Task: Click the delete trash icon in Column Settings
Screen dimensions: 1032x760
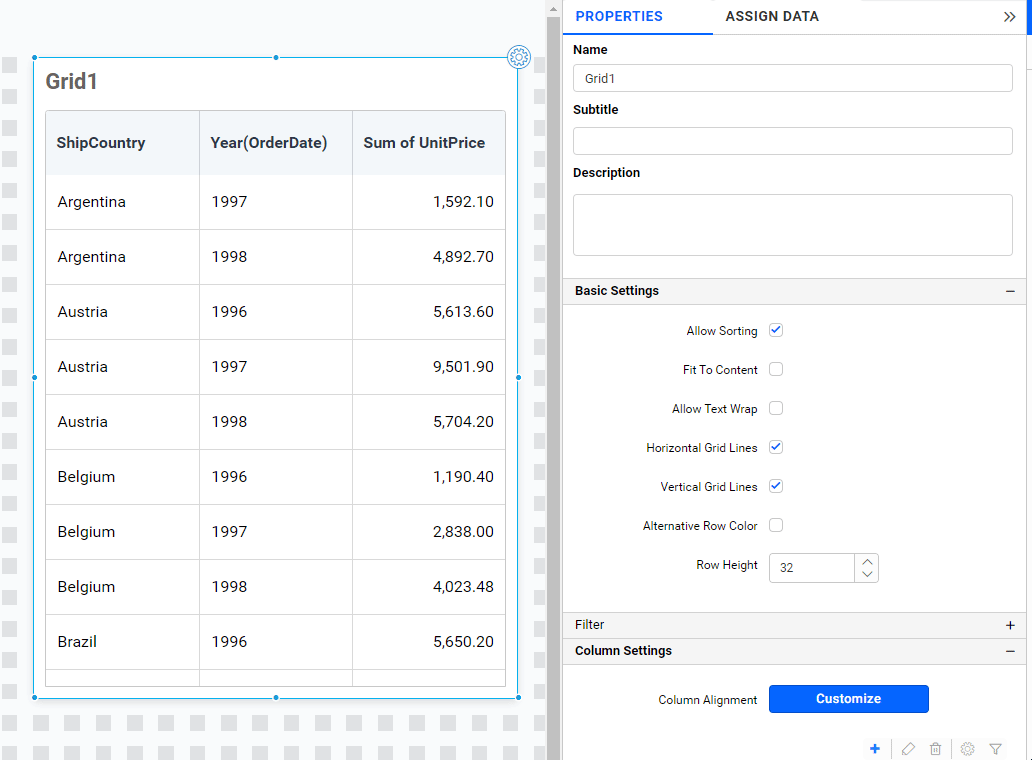Action: click(x=935, y=748)
